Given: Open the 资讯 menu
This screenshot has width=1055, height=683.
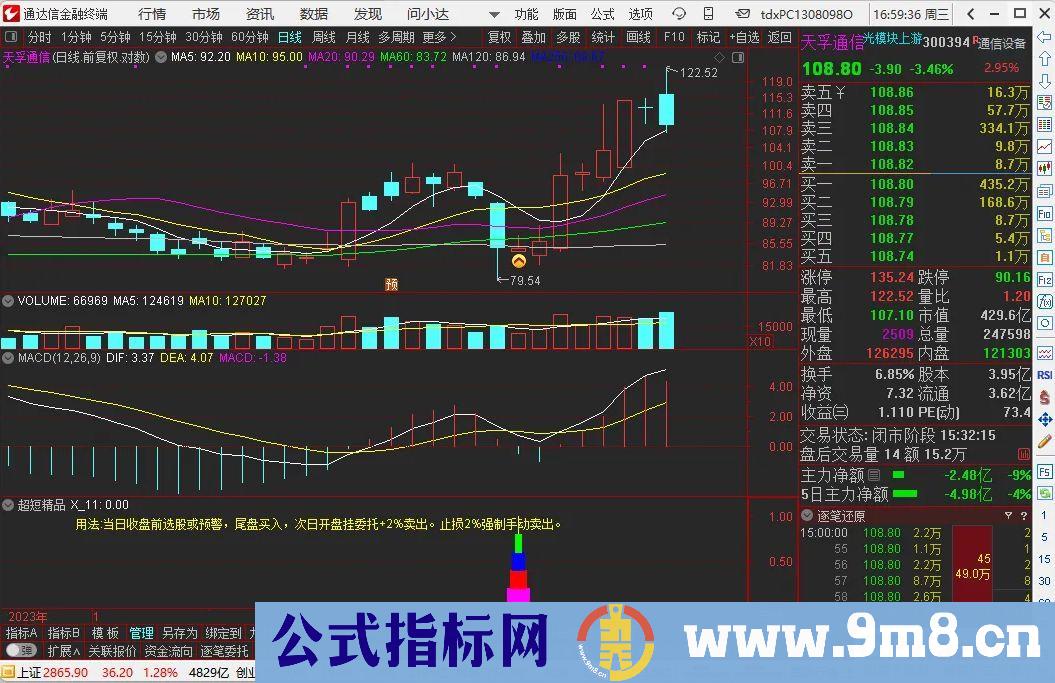Looking at the screenshot, I should pos(260,13).
